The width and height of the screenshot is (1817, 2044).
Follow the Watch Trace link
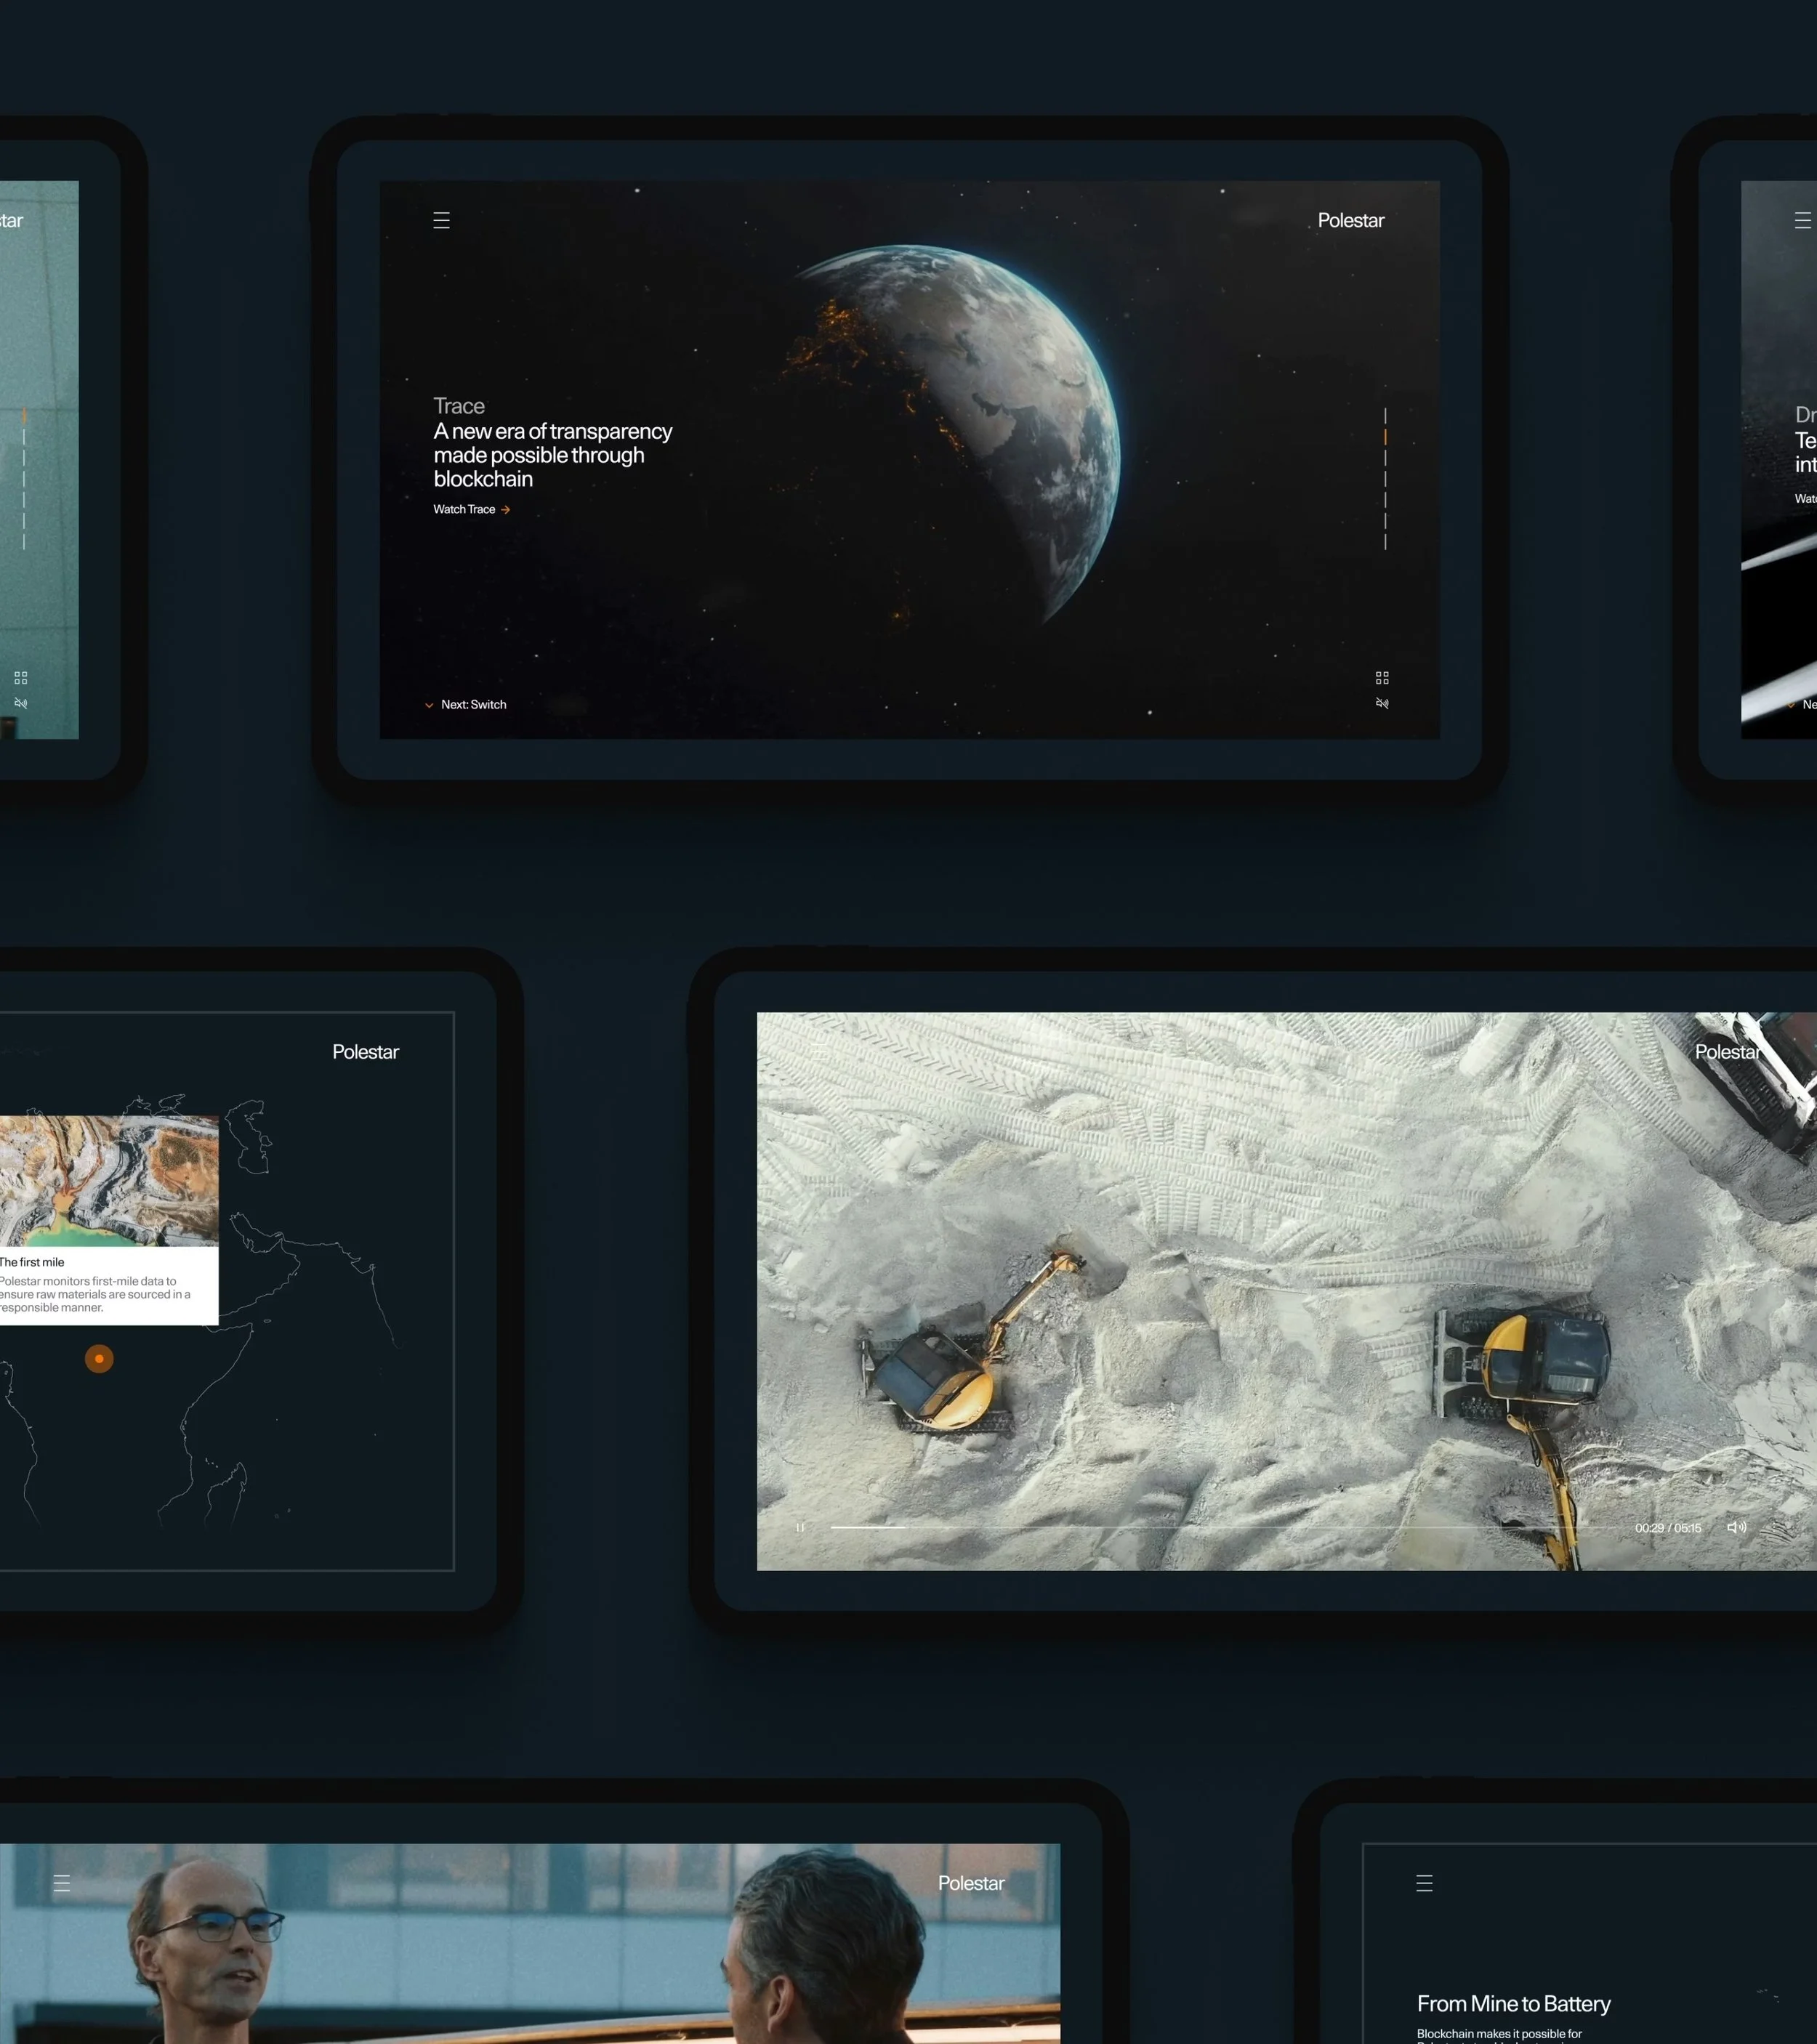(471, 509)
